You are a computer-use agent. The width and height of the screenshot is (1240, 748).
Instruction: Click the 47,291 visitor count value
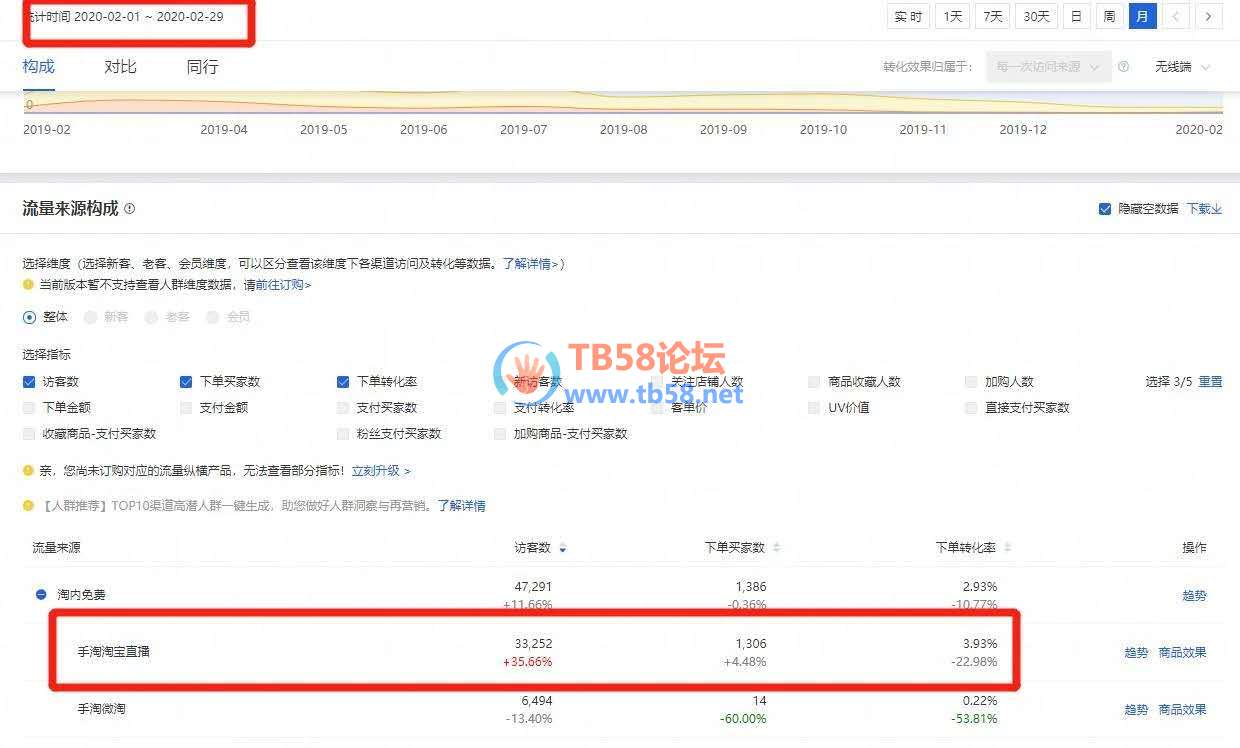[x=533, y=587]
